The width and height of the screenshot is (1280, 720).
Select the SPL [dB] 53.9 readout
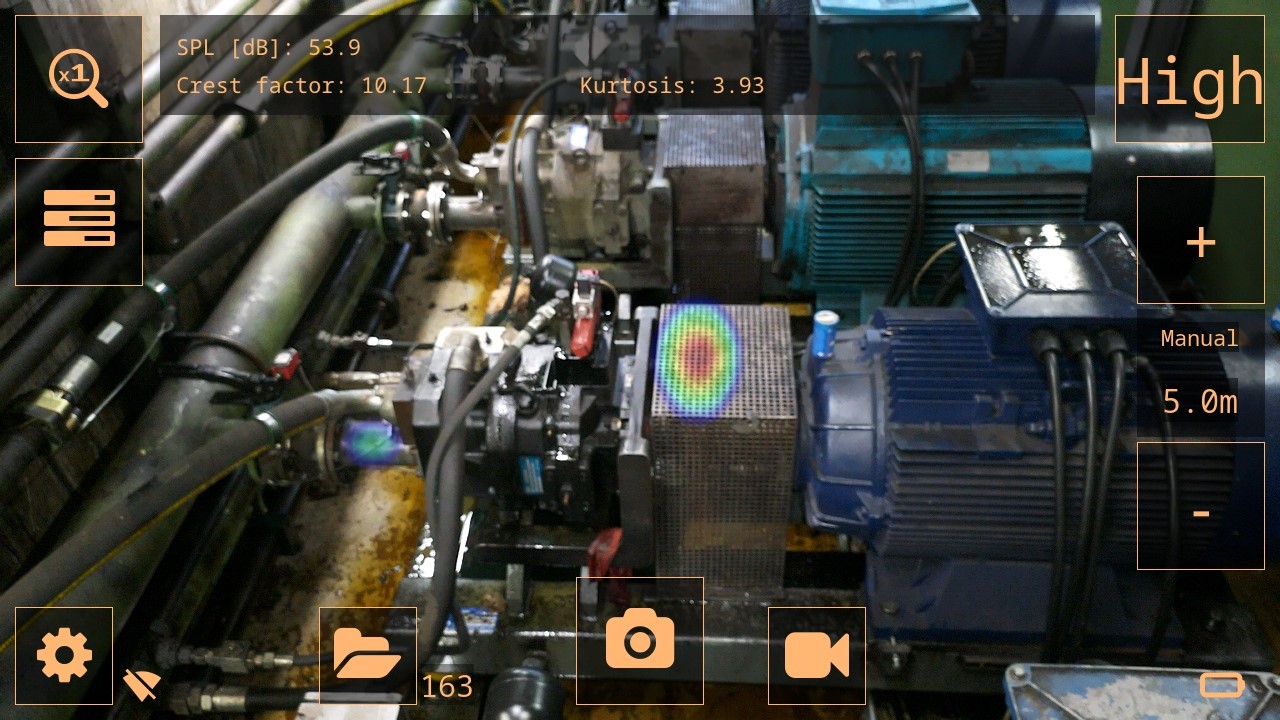(x=269, y=47)
